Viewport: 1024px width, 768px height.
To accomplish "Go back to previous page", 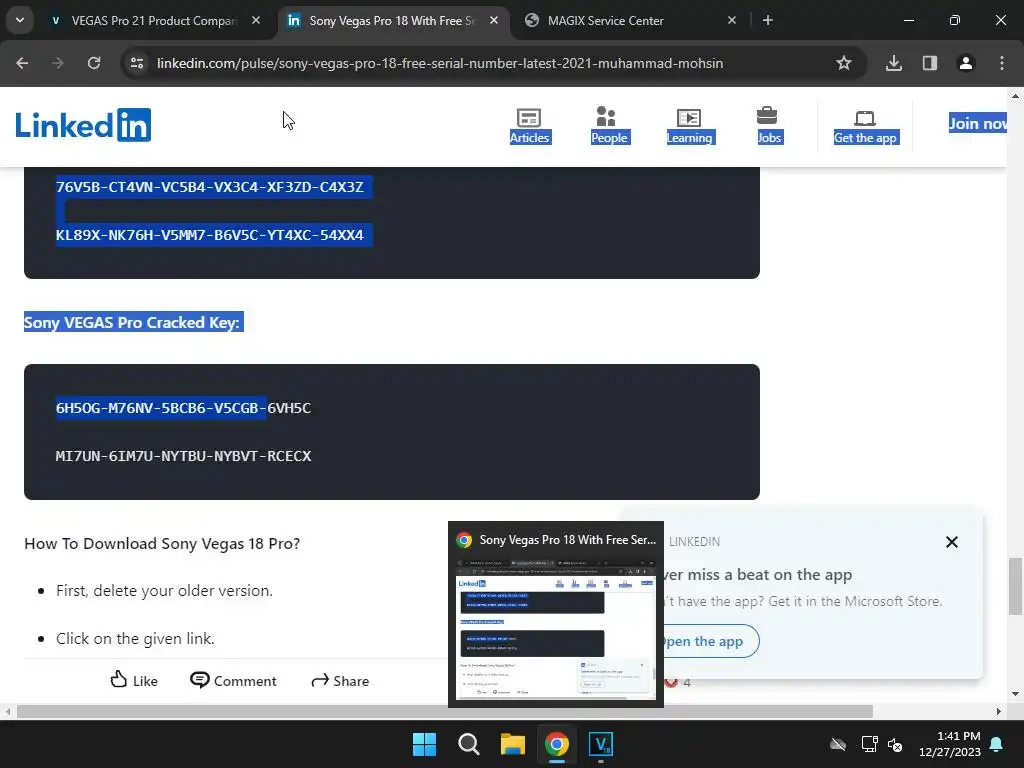I will point(22,63).
